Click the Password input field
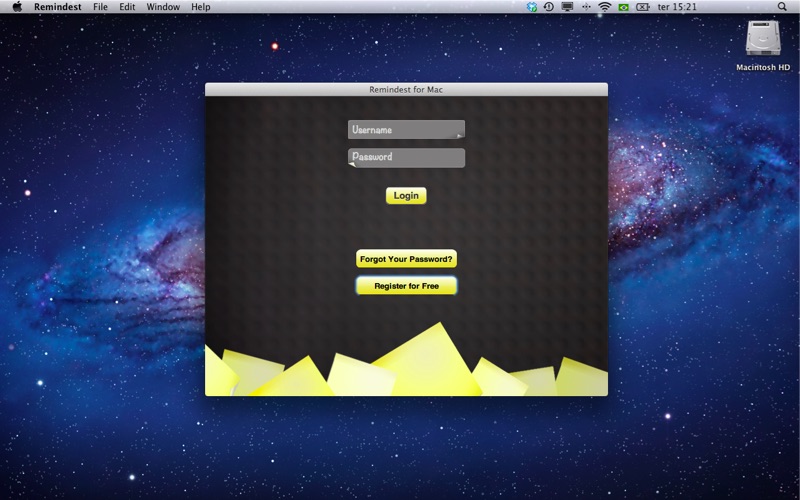Screen dimensions: 800x500 tap(406, 158)
